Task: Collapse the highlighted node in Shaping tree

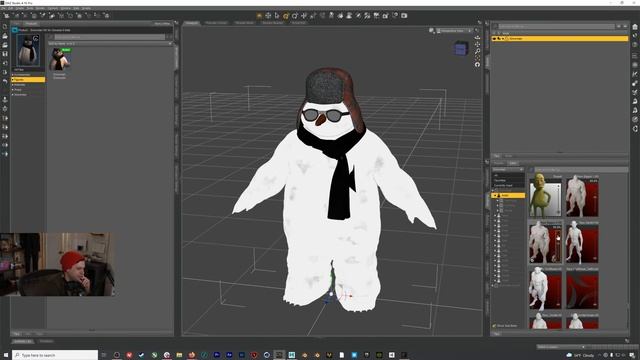Action: (x=495, y=196)
